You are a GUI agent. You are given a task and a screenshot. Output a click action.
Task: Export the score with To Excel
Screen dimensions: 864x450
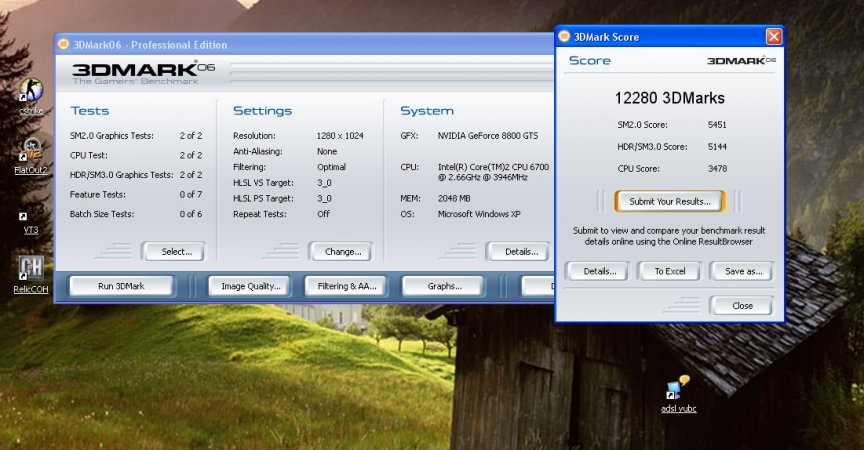tap(669, 271)
